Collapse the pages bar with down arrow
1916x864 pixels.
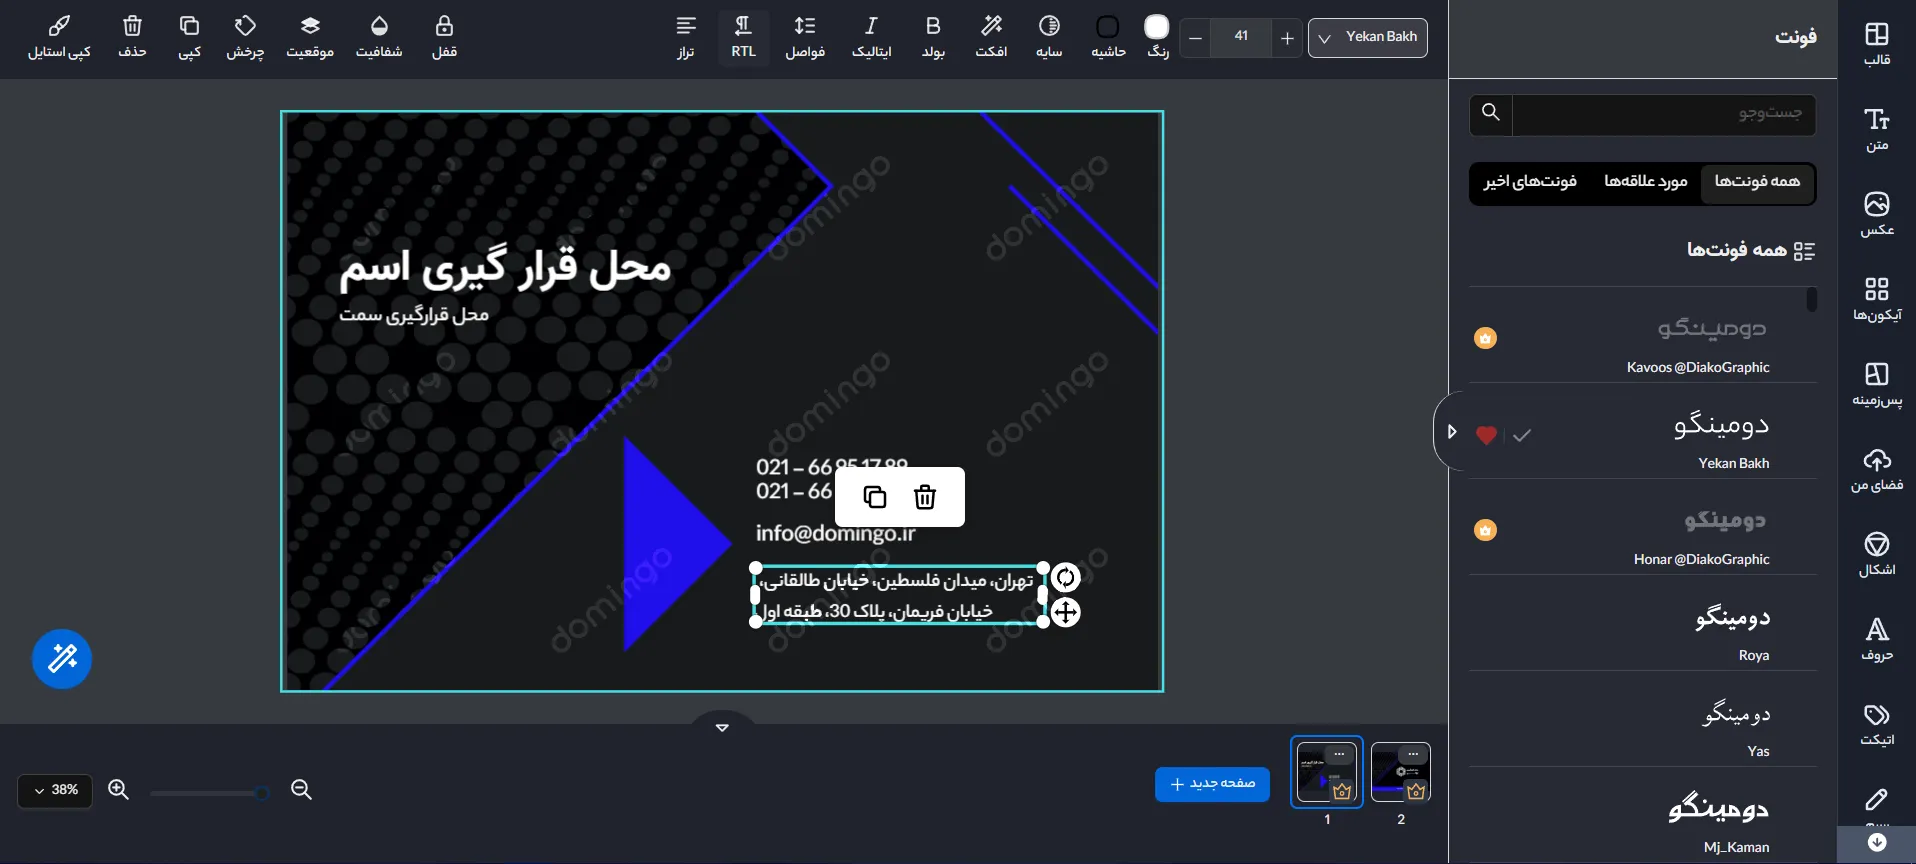click(722, 727)
